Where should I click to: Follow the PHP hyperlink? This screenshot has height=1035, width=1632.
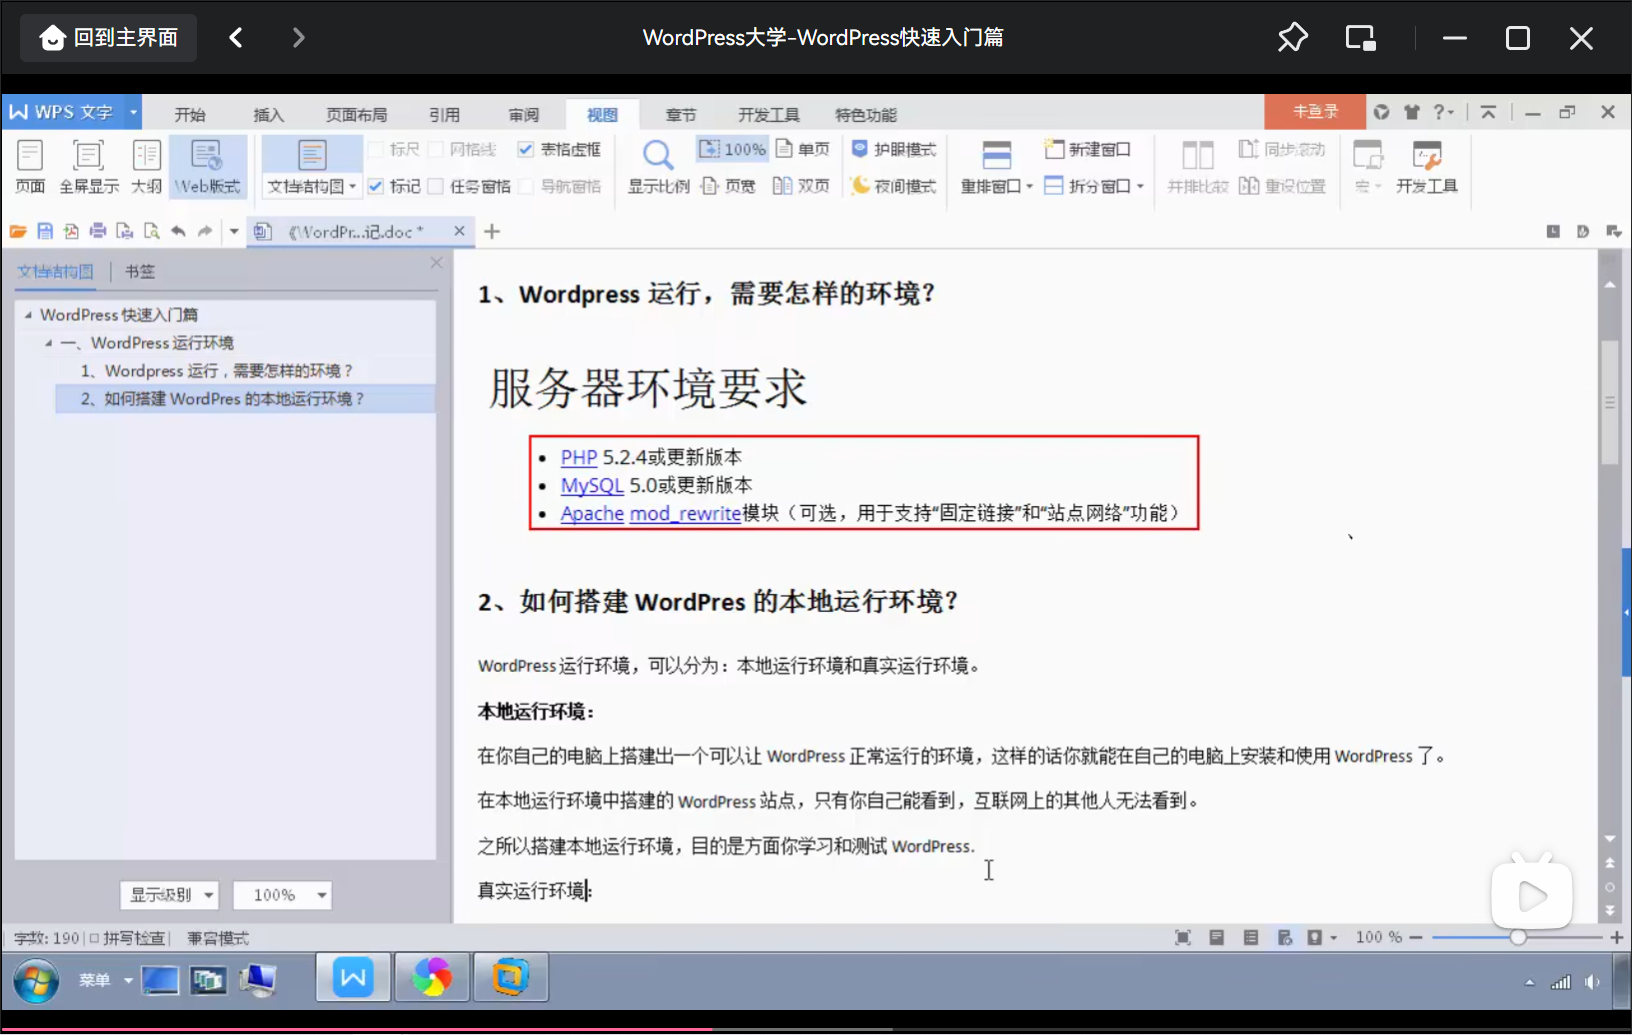578,457
